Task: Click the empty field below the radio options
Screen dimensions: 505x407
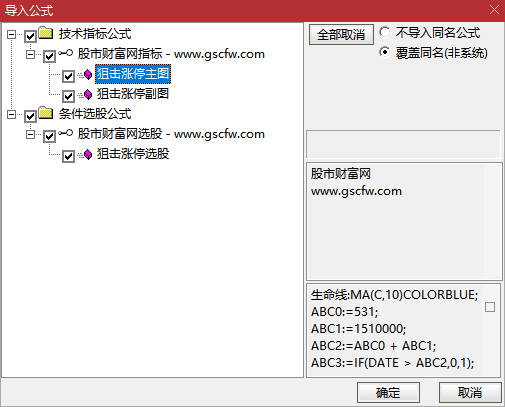Action: (403, 144)
